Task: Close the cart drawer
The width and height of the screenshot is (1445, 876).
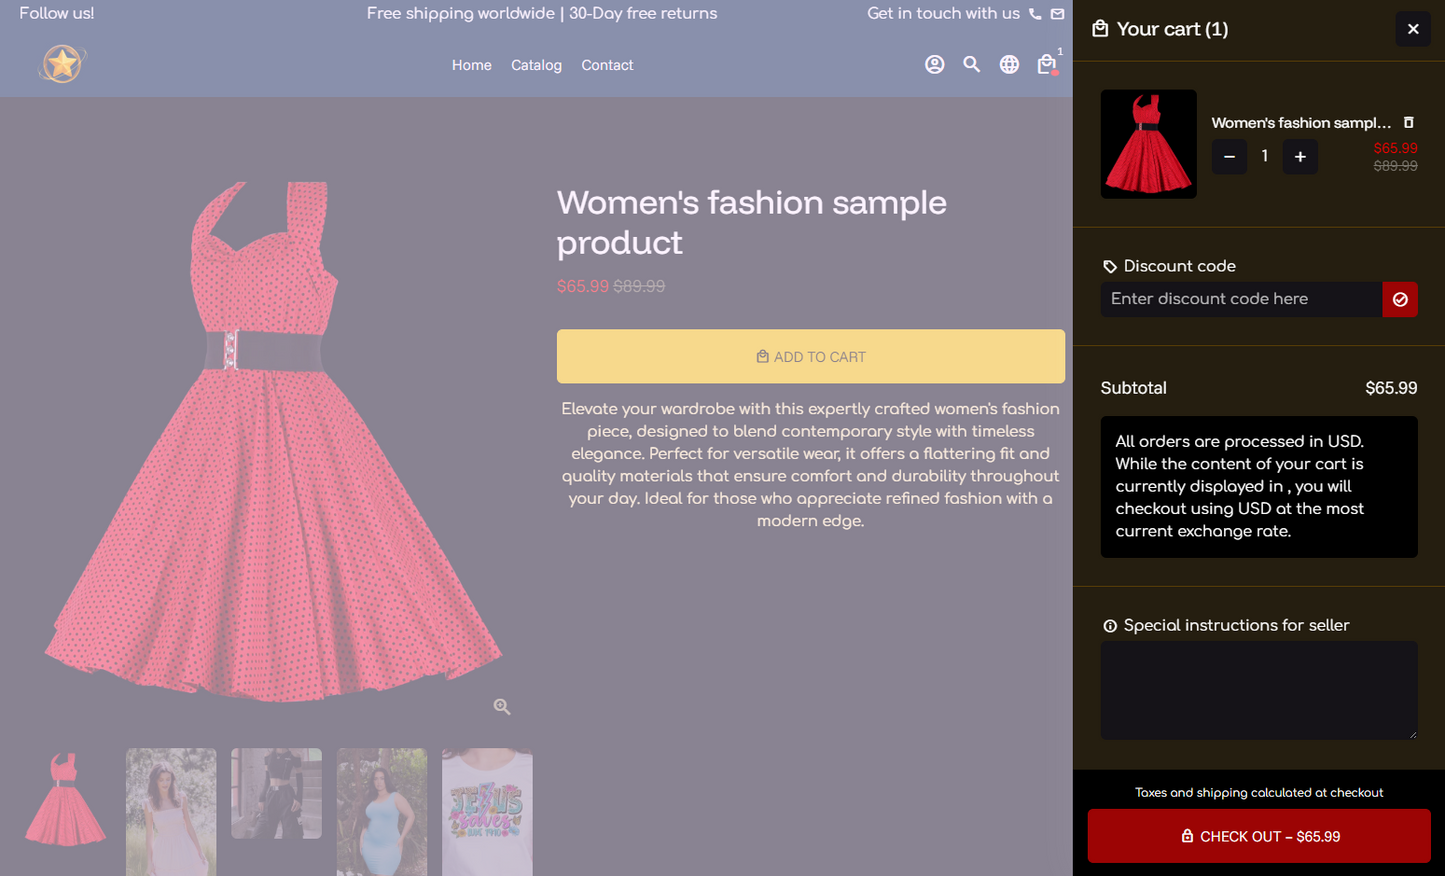Action: tap(1412, 29)
